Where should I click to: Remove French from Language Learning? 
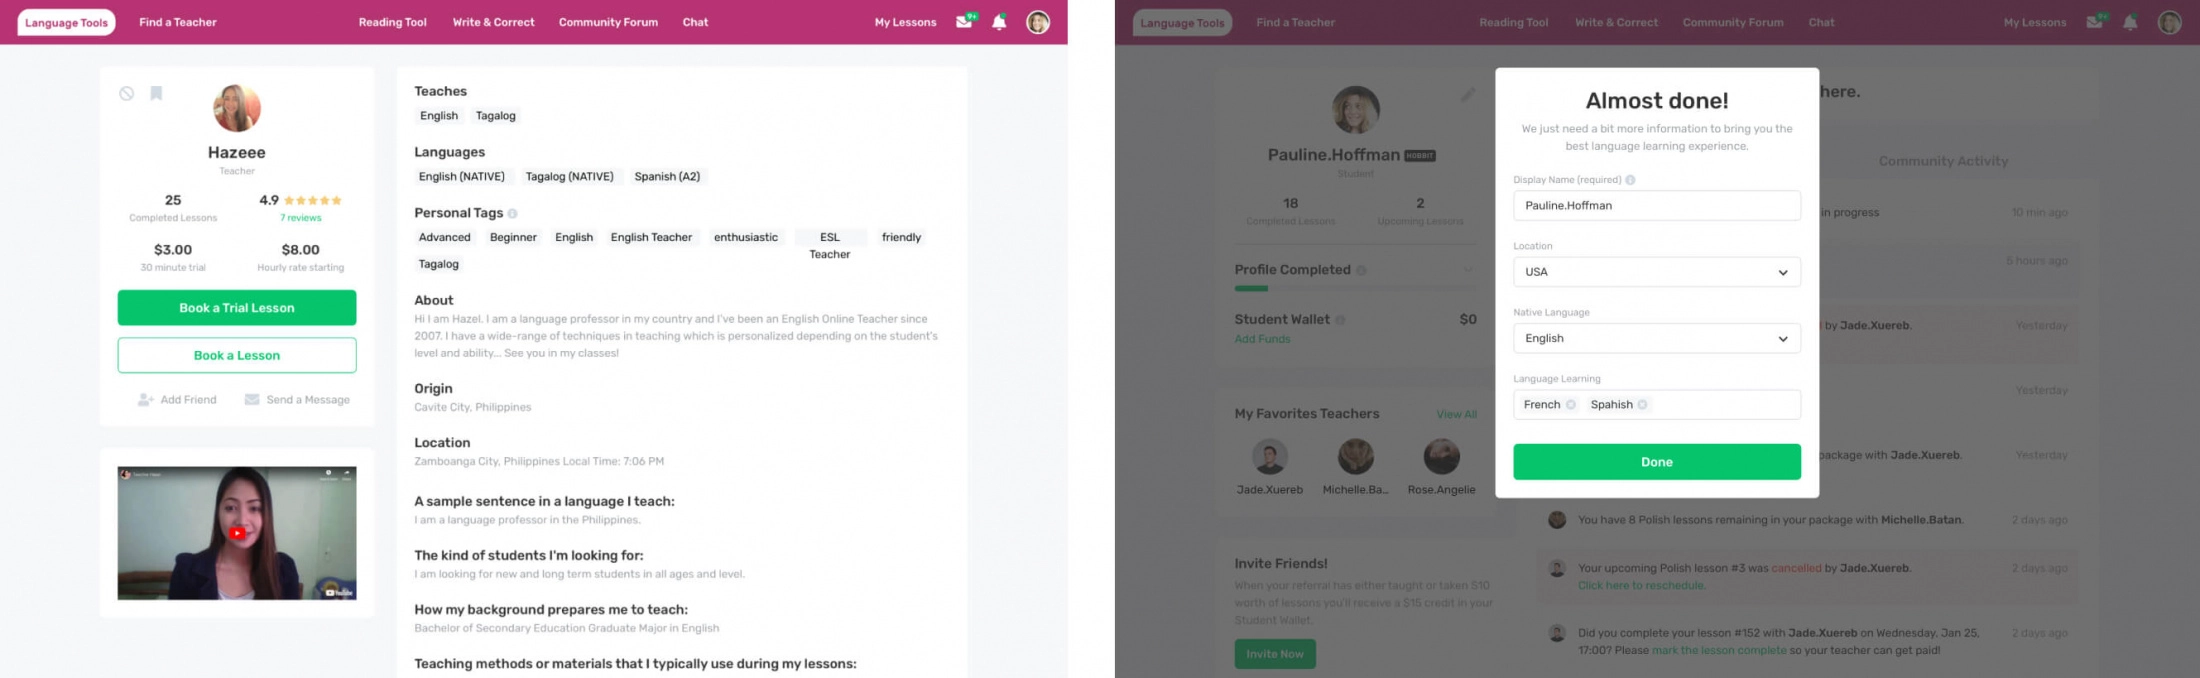pyautogui.click(x=1571, y=404)
